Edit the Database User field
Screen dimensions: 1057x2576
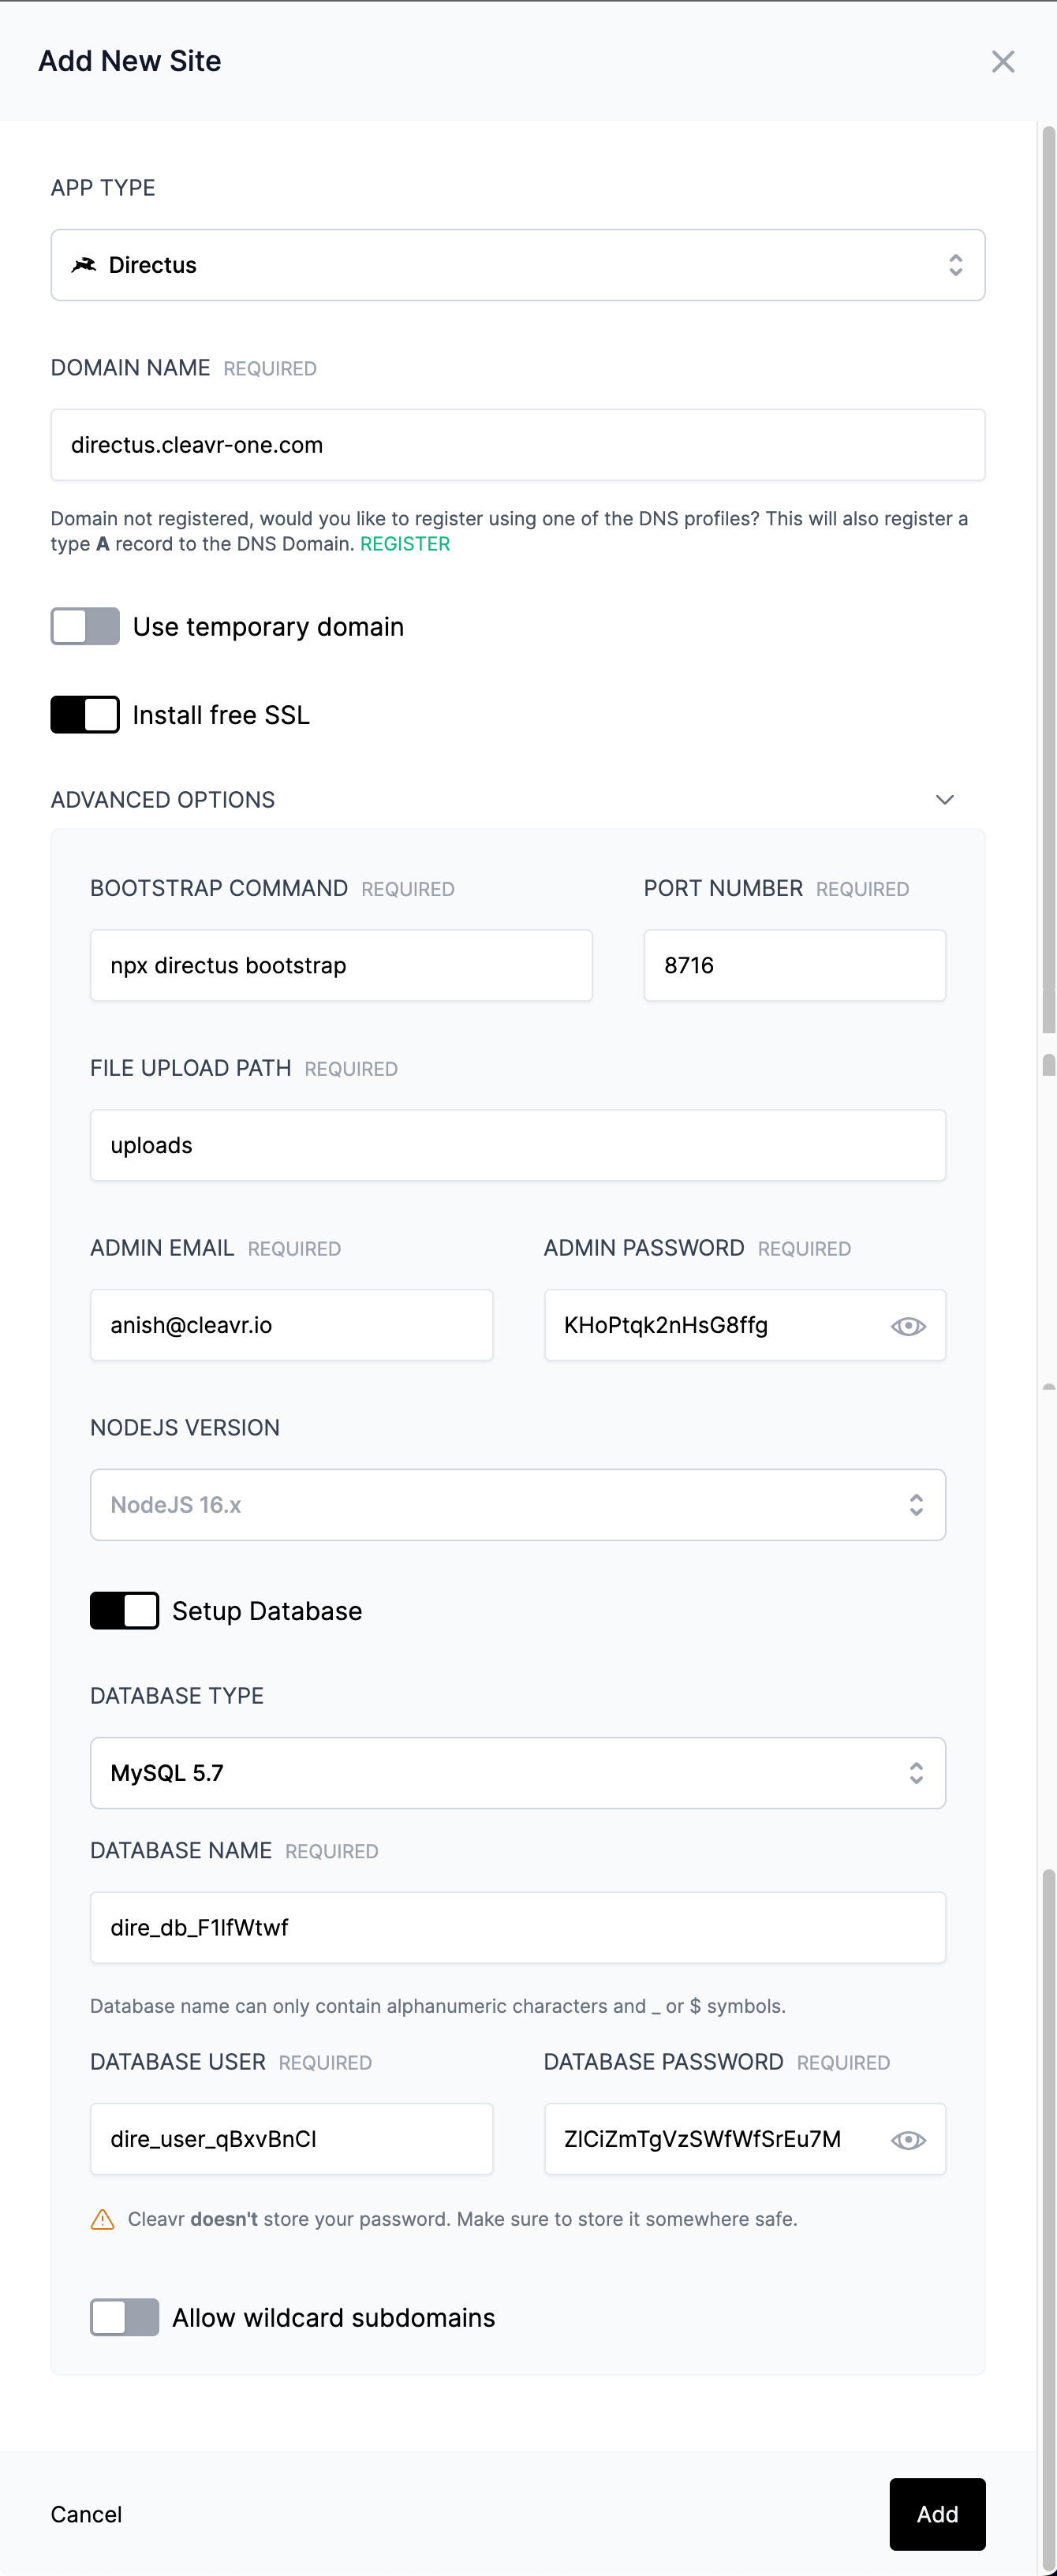pyautogui.click(x=291, y=2139)
